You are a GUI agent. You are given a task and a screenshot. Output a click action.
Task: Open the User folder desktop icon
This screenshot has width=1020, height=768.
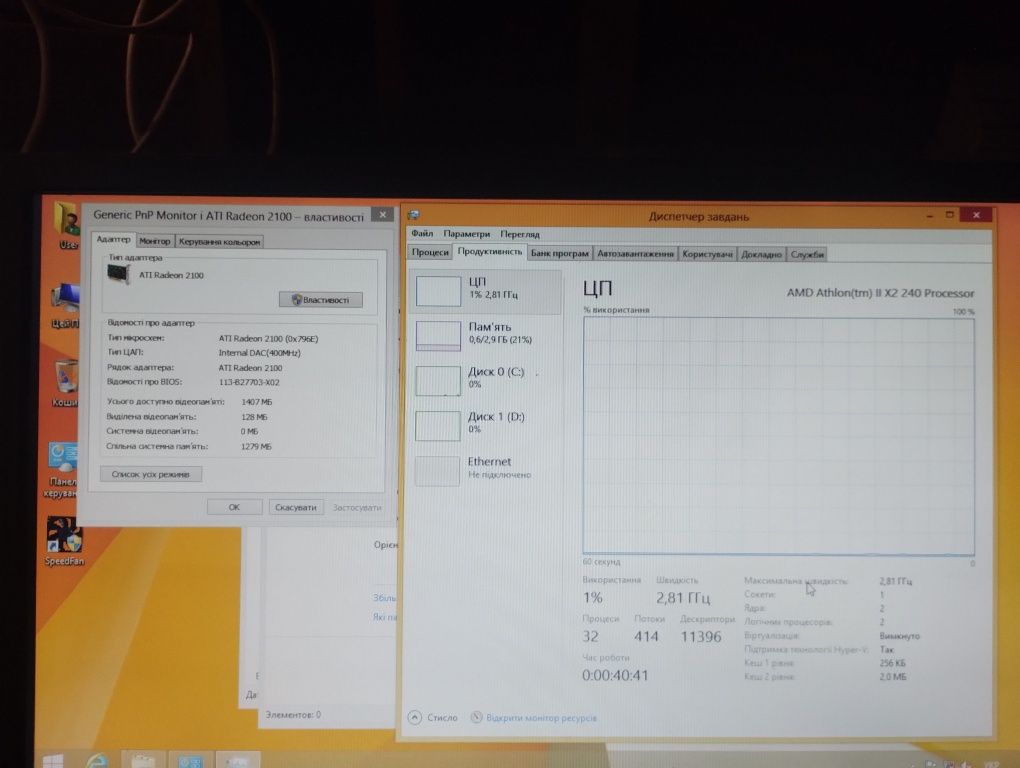pos(67,226)
